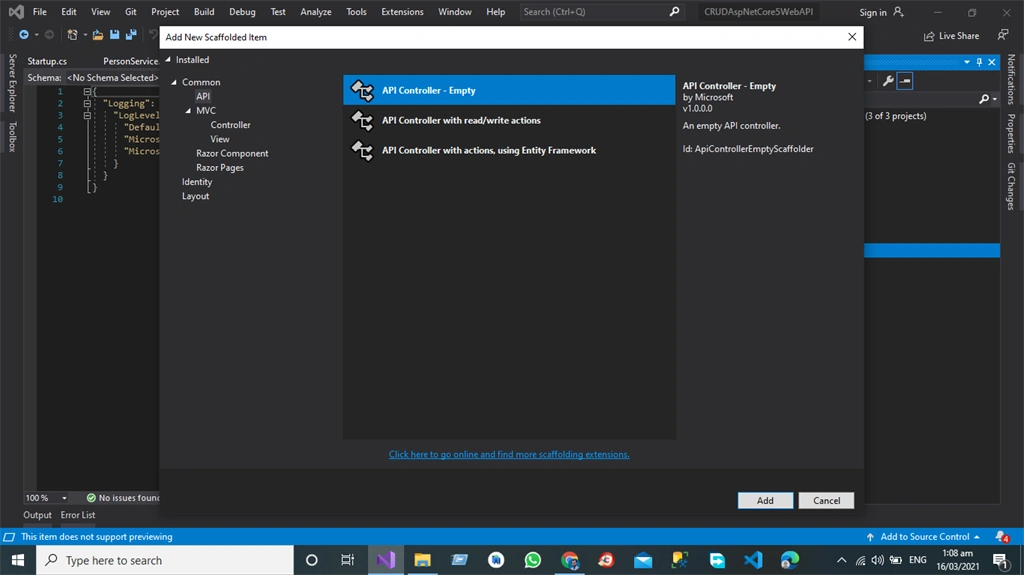Image resolution: width=1024 pixels, height=575 pixels.
Task: Click the Cancel button
Action: pyautogui.click(x=826, y=501)
